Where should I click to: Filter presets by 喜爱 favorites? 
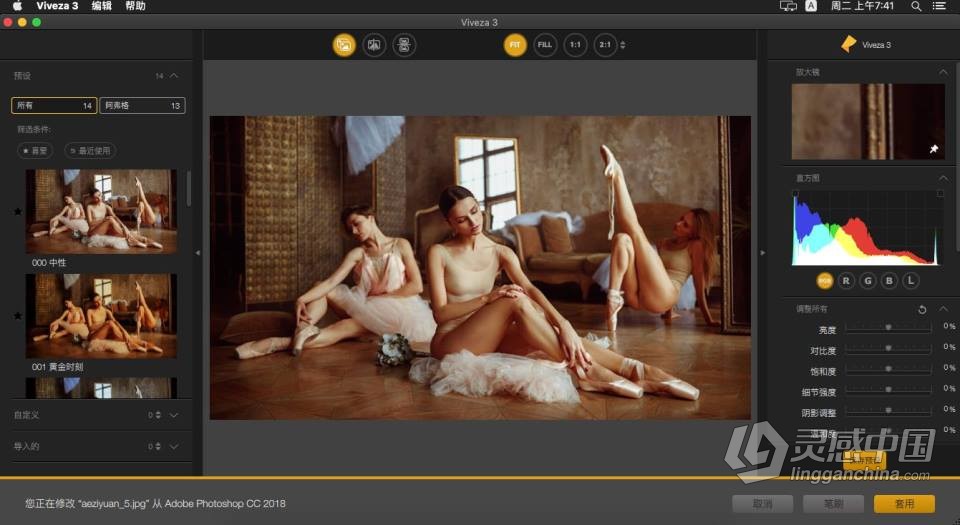35,151
